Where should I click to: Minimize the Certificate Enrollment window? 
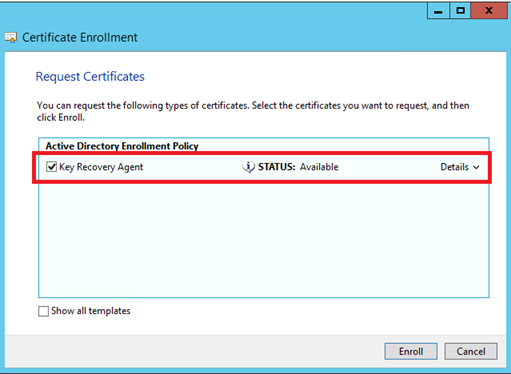click(x=438, y=11)
